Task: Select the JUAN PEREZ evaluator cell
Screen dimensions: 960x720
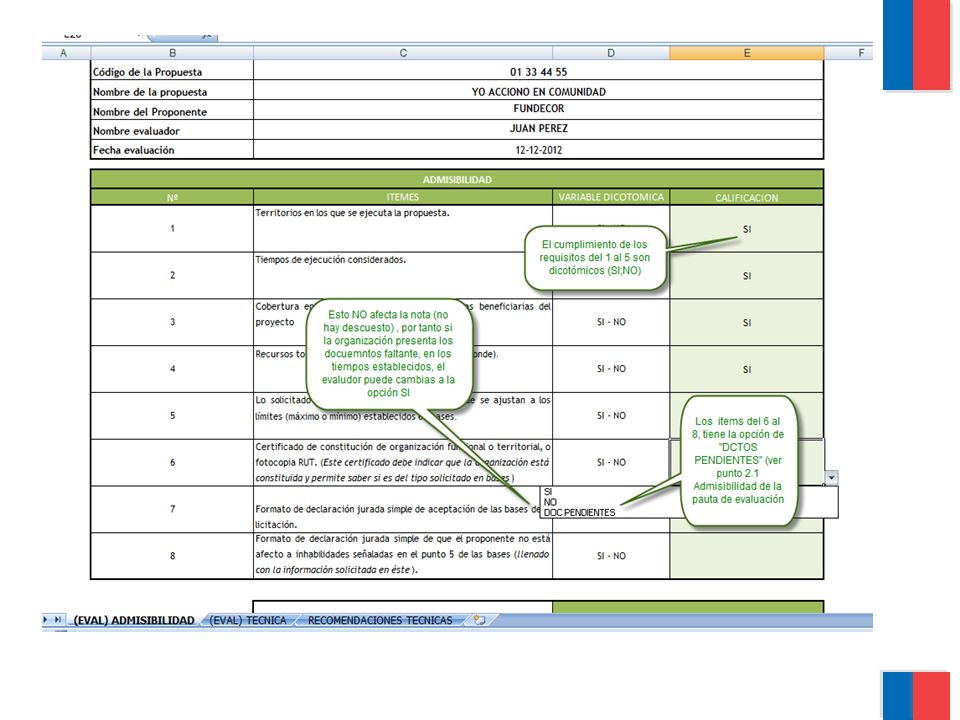Action: pos(538,129)
